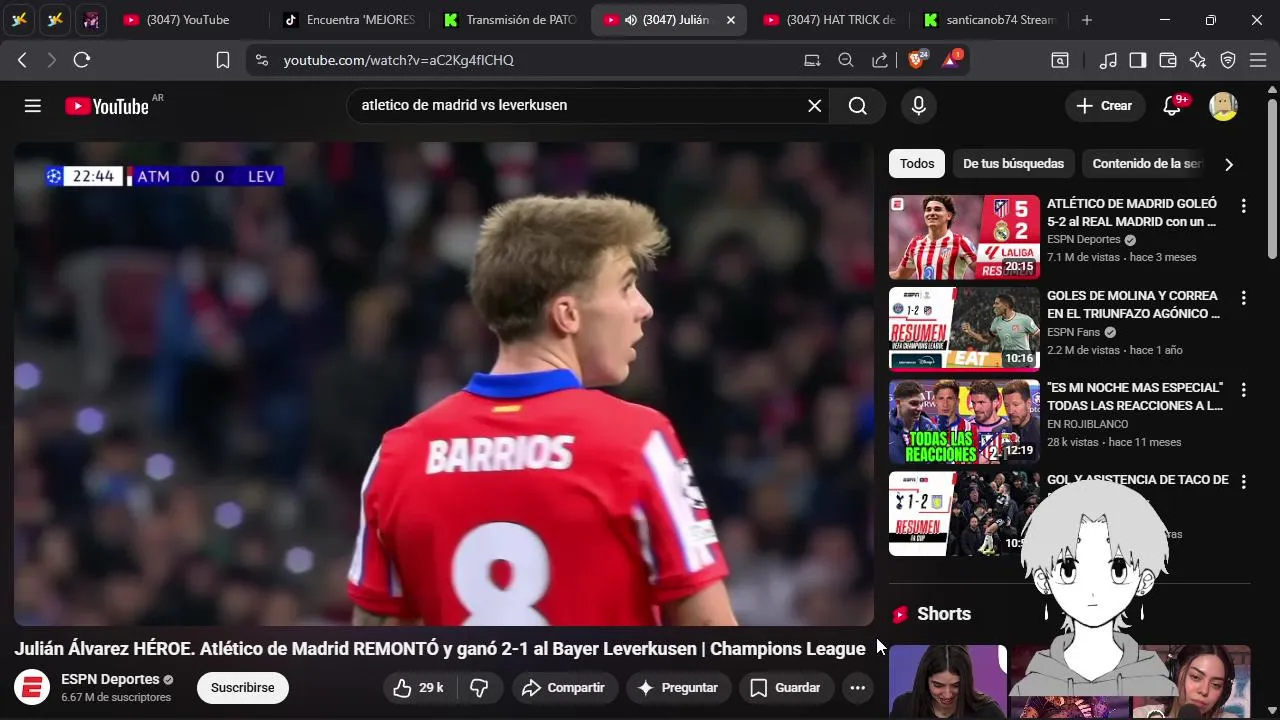The height and width of the screenshot is (720, 1280).
Task: Open the browser hamburger main menu
Action: tap(1258, 60)
